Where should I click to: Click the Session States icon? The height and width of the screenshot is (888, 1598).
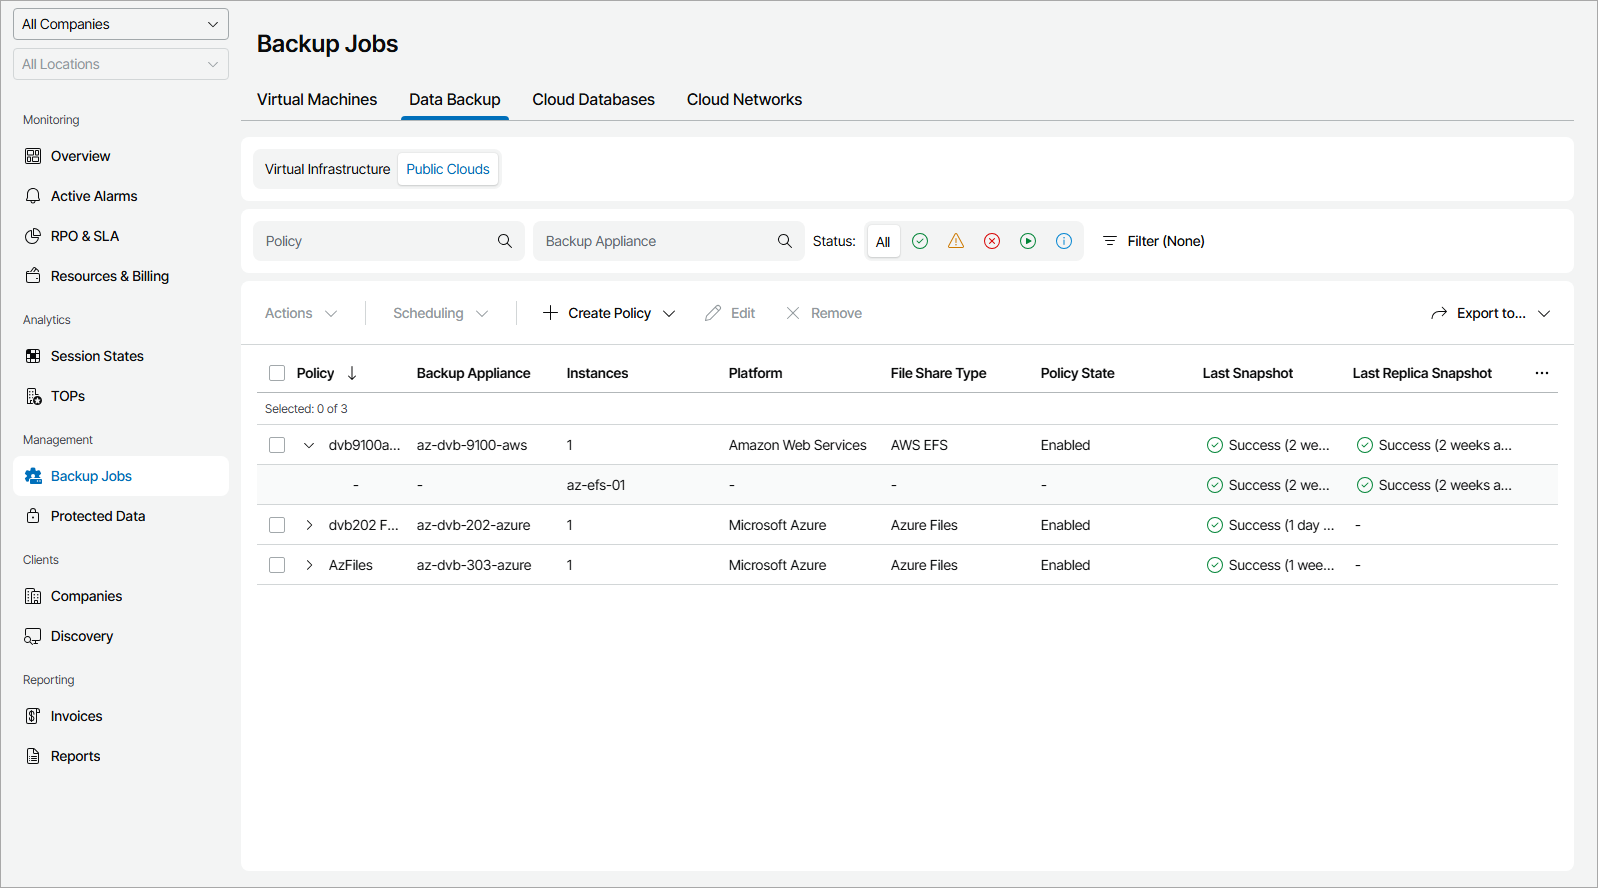(x=33, y=356)
